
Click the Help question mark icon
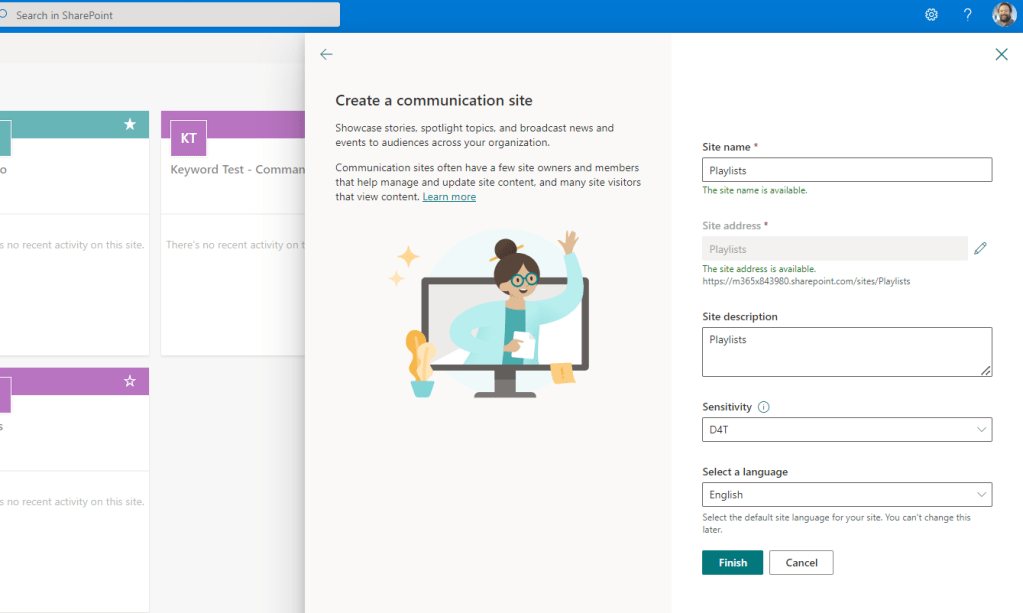click(967, 15)
